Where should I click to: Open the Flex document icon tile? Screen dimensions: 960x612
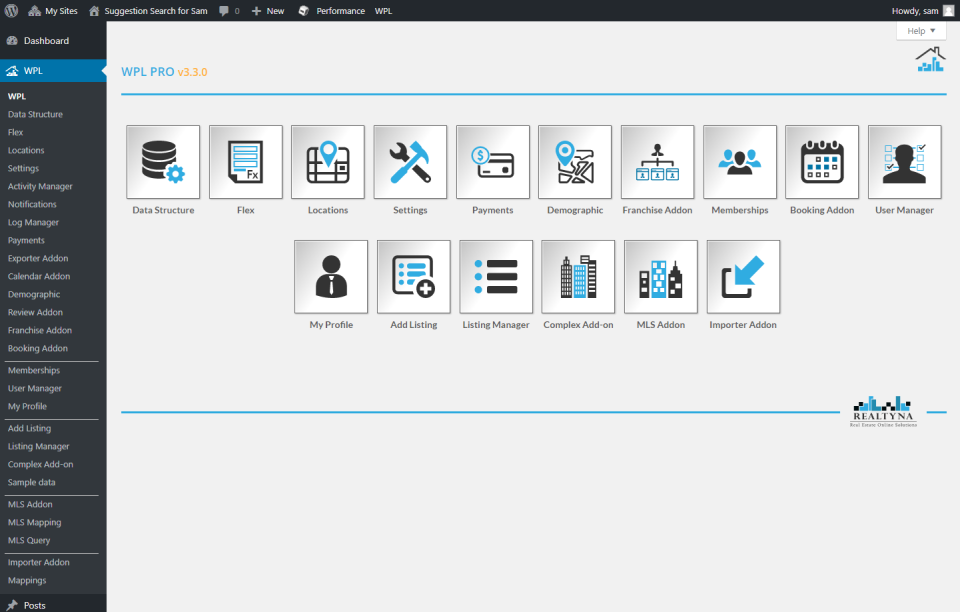(246, 162)
